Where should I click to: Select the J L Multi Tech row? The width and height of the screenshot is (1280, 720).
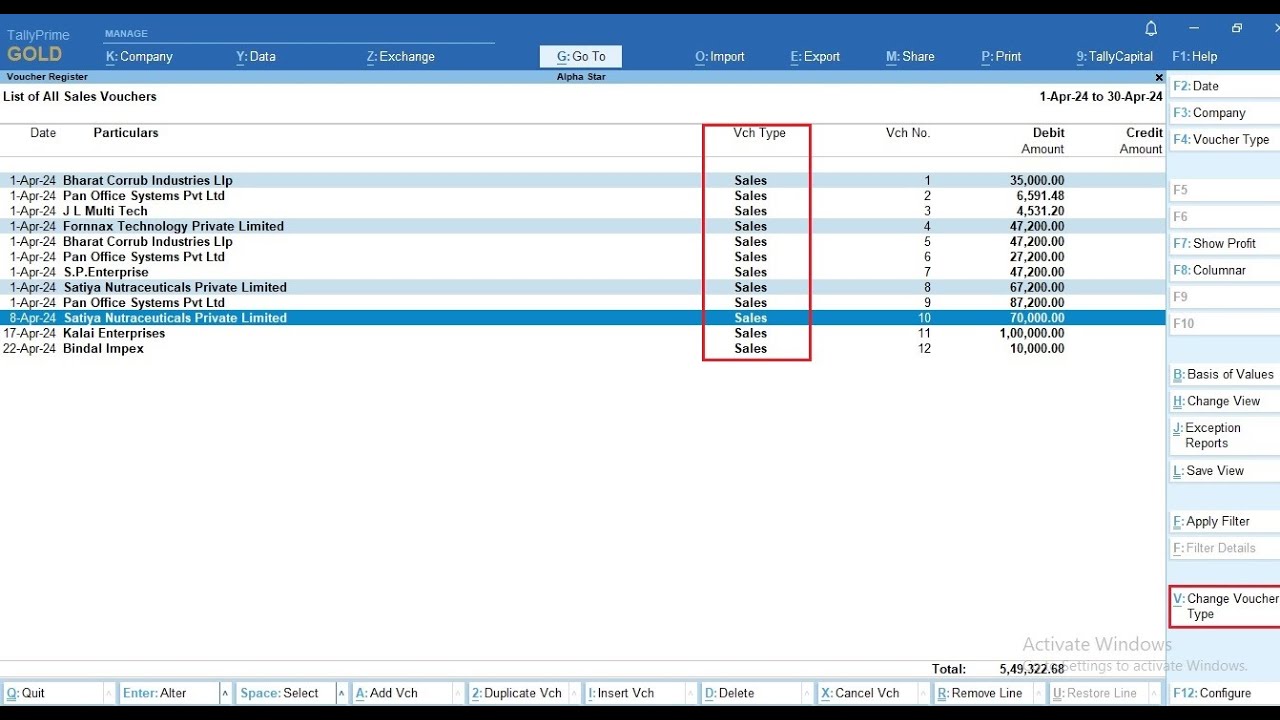(x=583, y=211)
